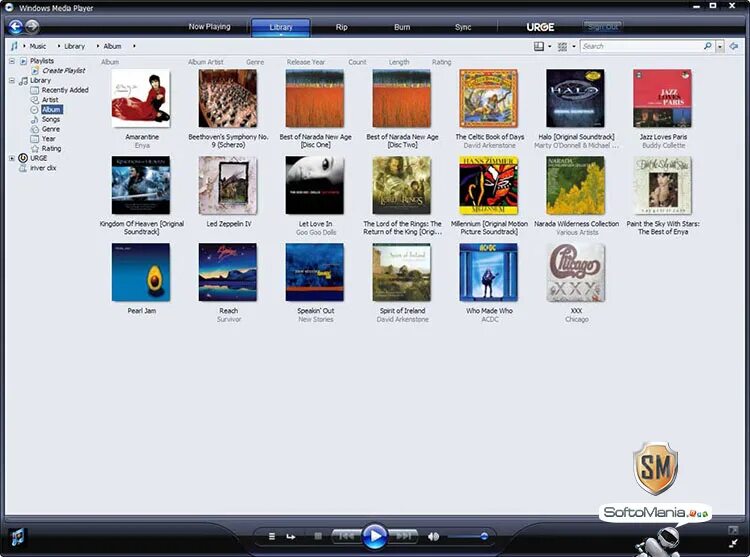Select the Halo Original Soundtrack cover
Image resolution: width=750 pixels, height=557 pixels.
(575, 98)
